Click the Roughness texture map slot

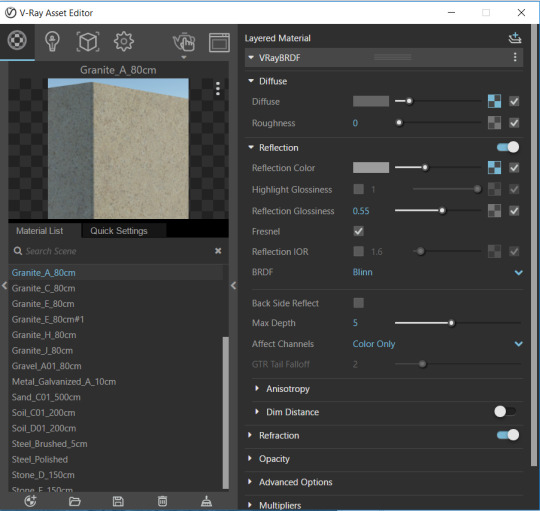point(495,123)
